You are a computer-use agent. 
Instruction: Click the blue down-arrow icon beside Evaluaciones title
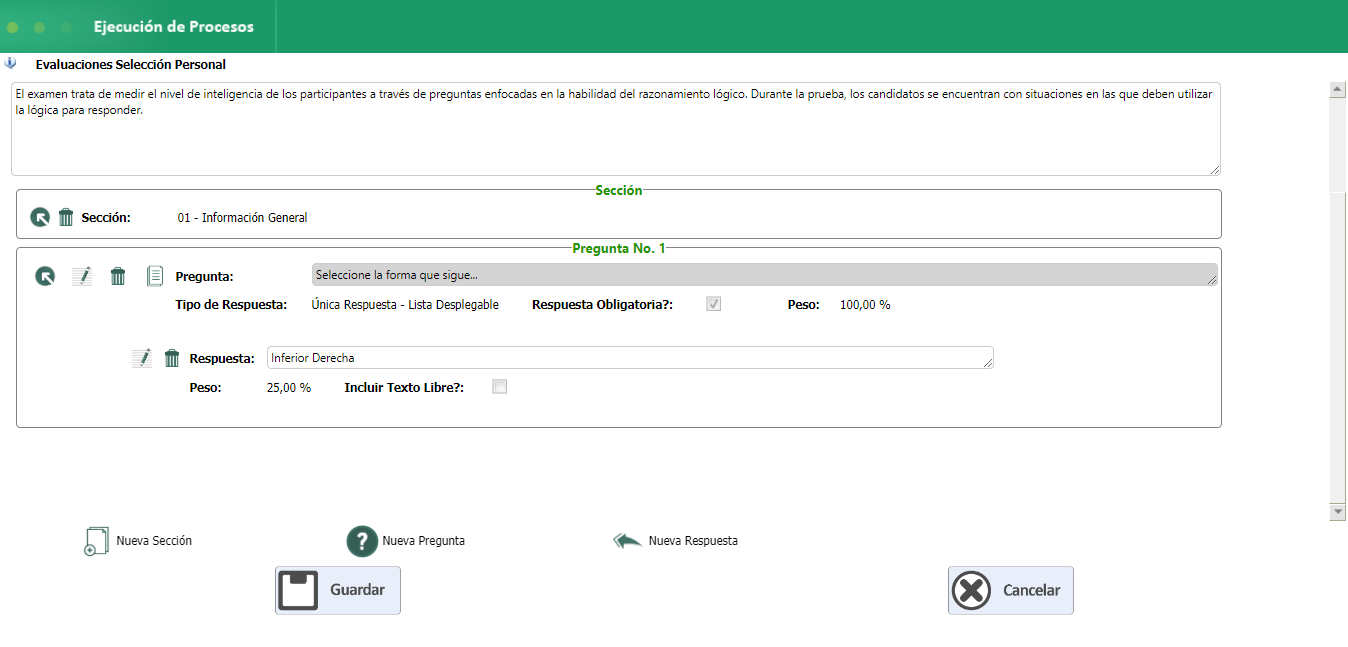[11, 63]
